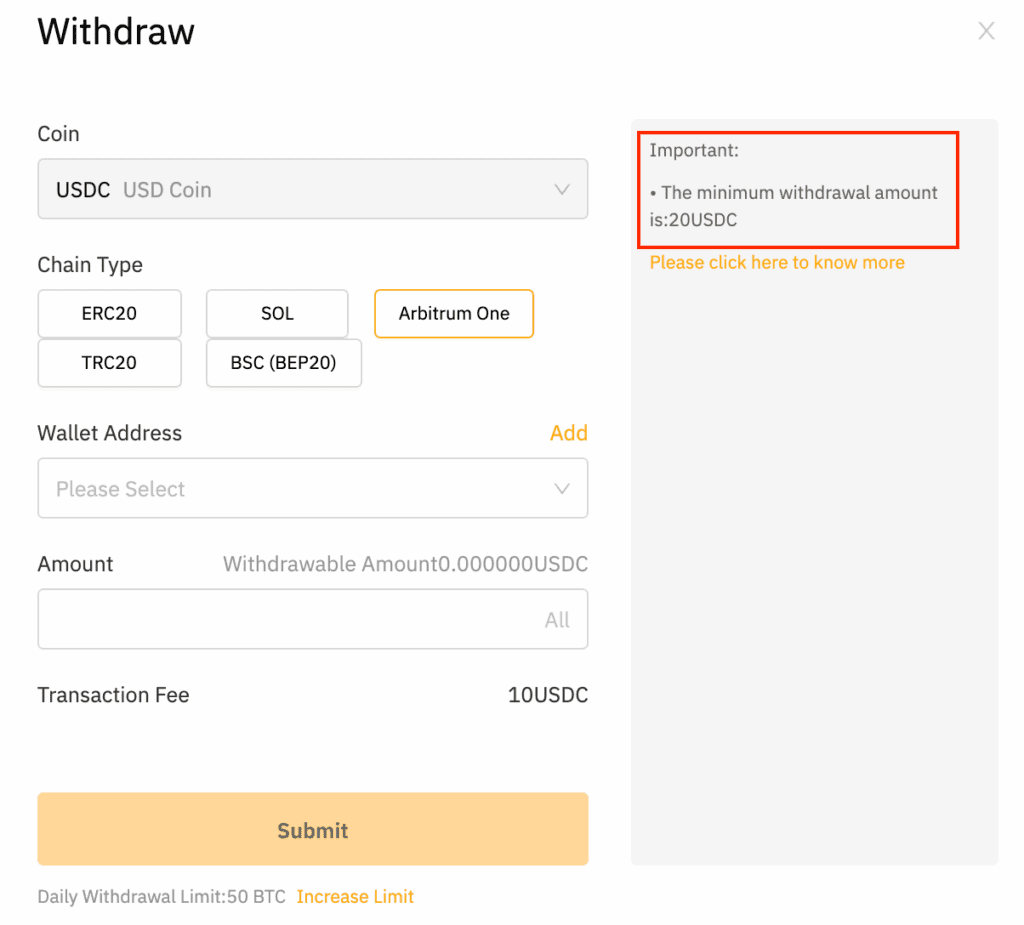Expand wallet address list chevron

pyautogui.click(x=562, y=489)
